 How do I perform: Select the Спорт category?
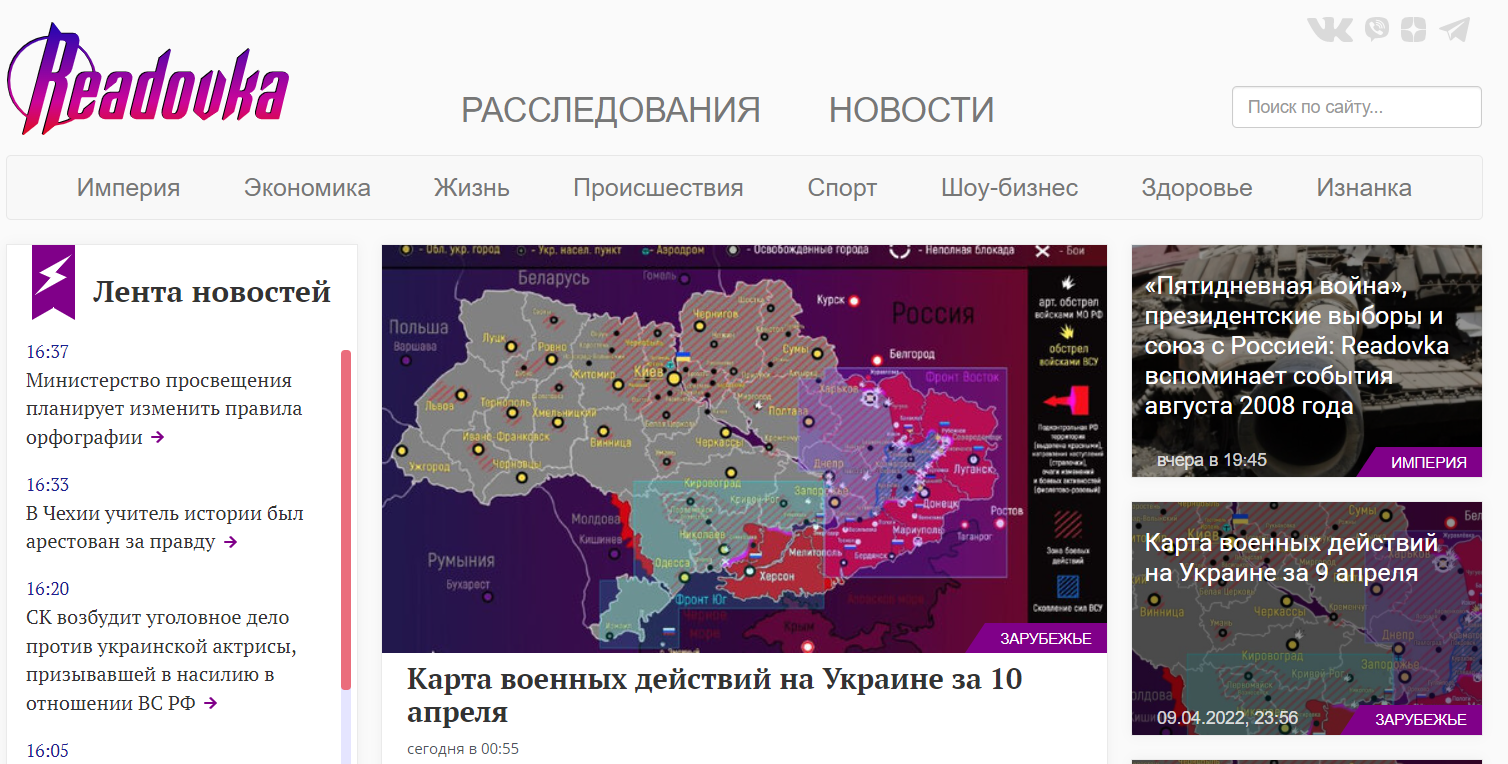click(x=842, y=187)
